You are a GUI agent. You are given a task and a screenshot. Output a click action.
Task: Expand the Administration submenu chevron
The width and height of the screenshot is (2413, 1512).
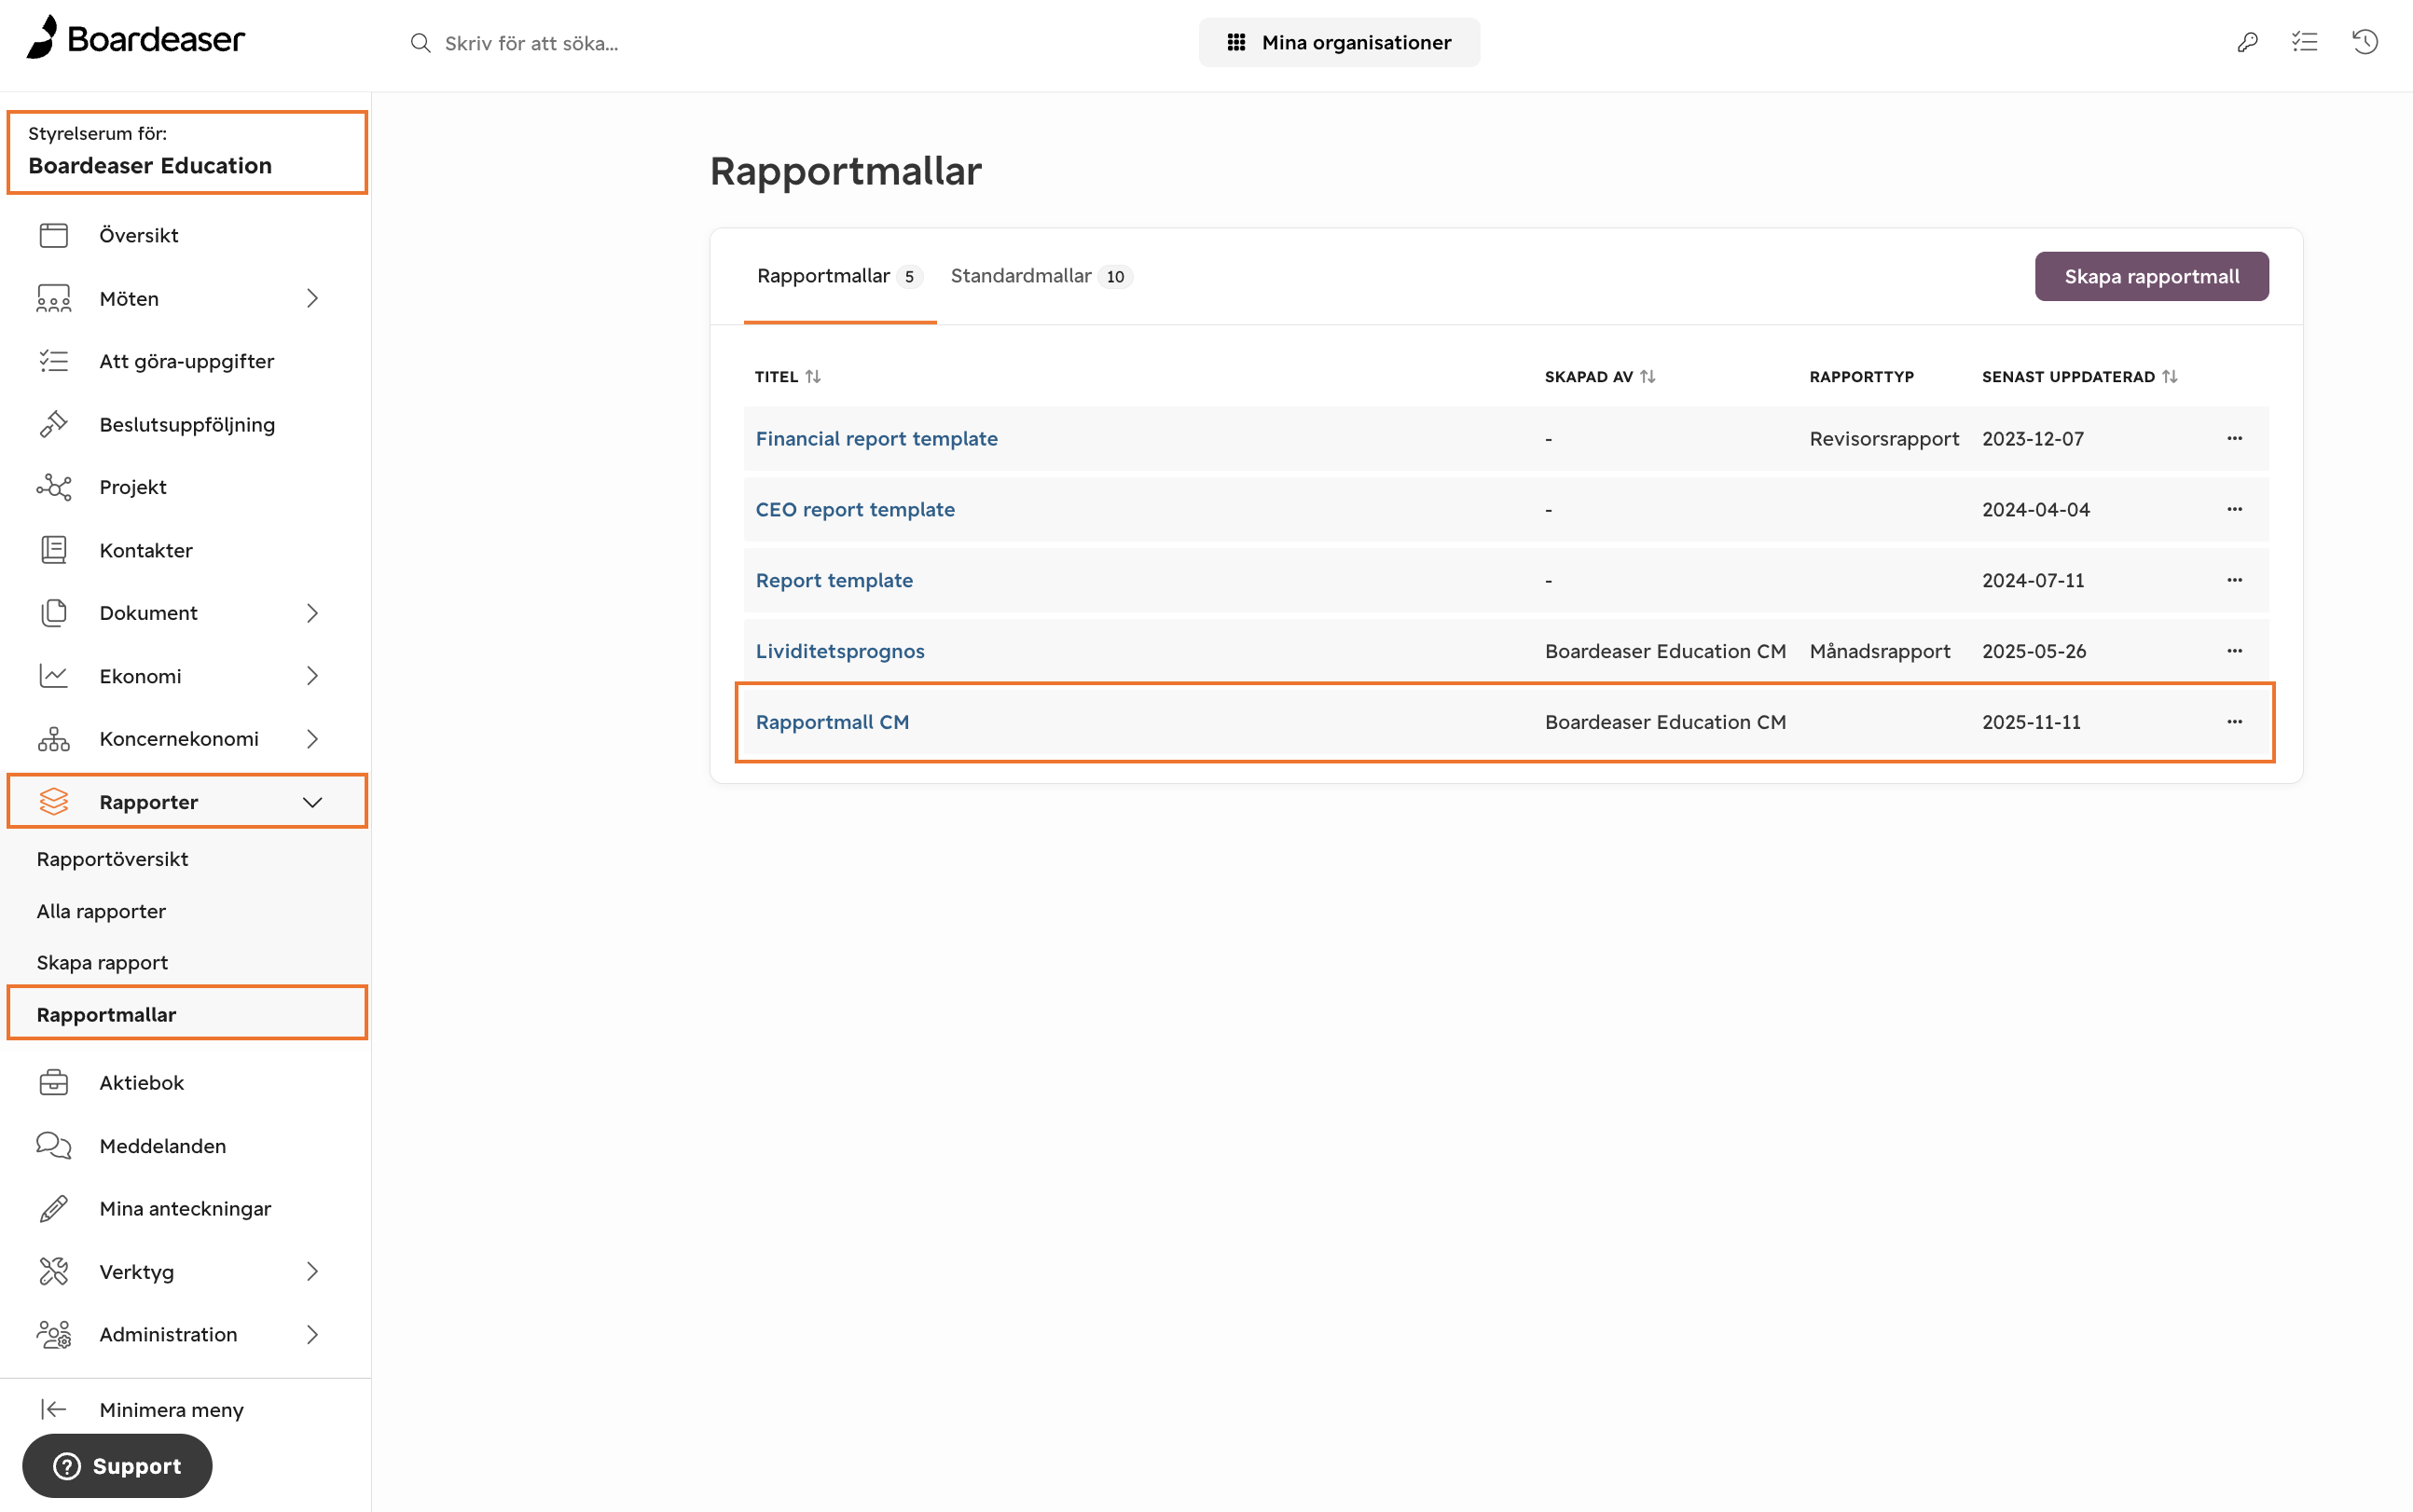point(313,1335)
